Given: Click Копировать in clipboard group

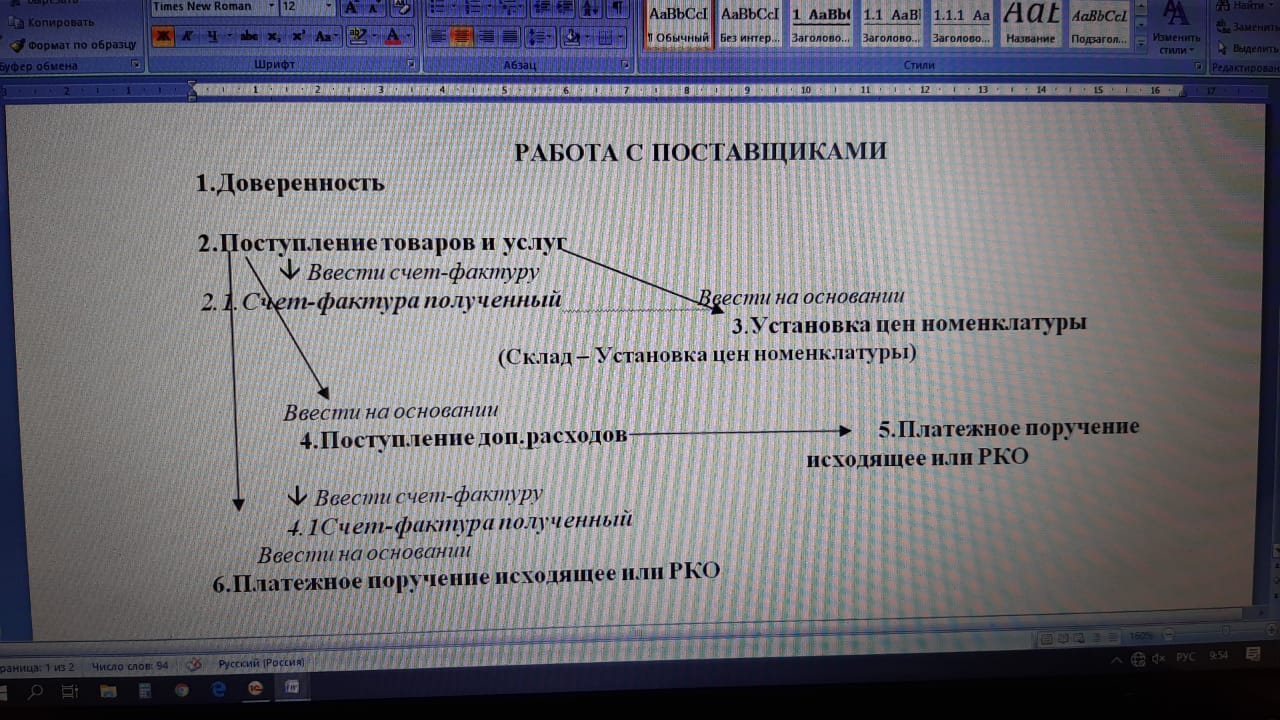Looking at the screenshot, I should pos(52,21).
